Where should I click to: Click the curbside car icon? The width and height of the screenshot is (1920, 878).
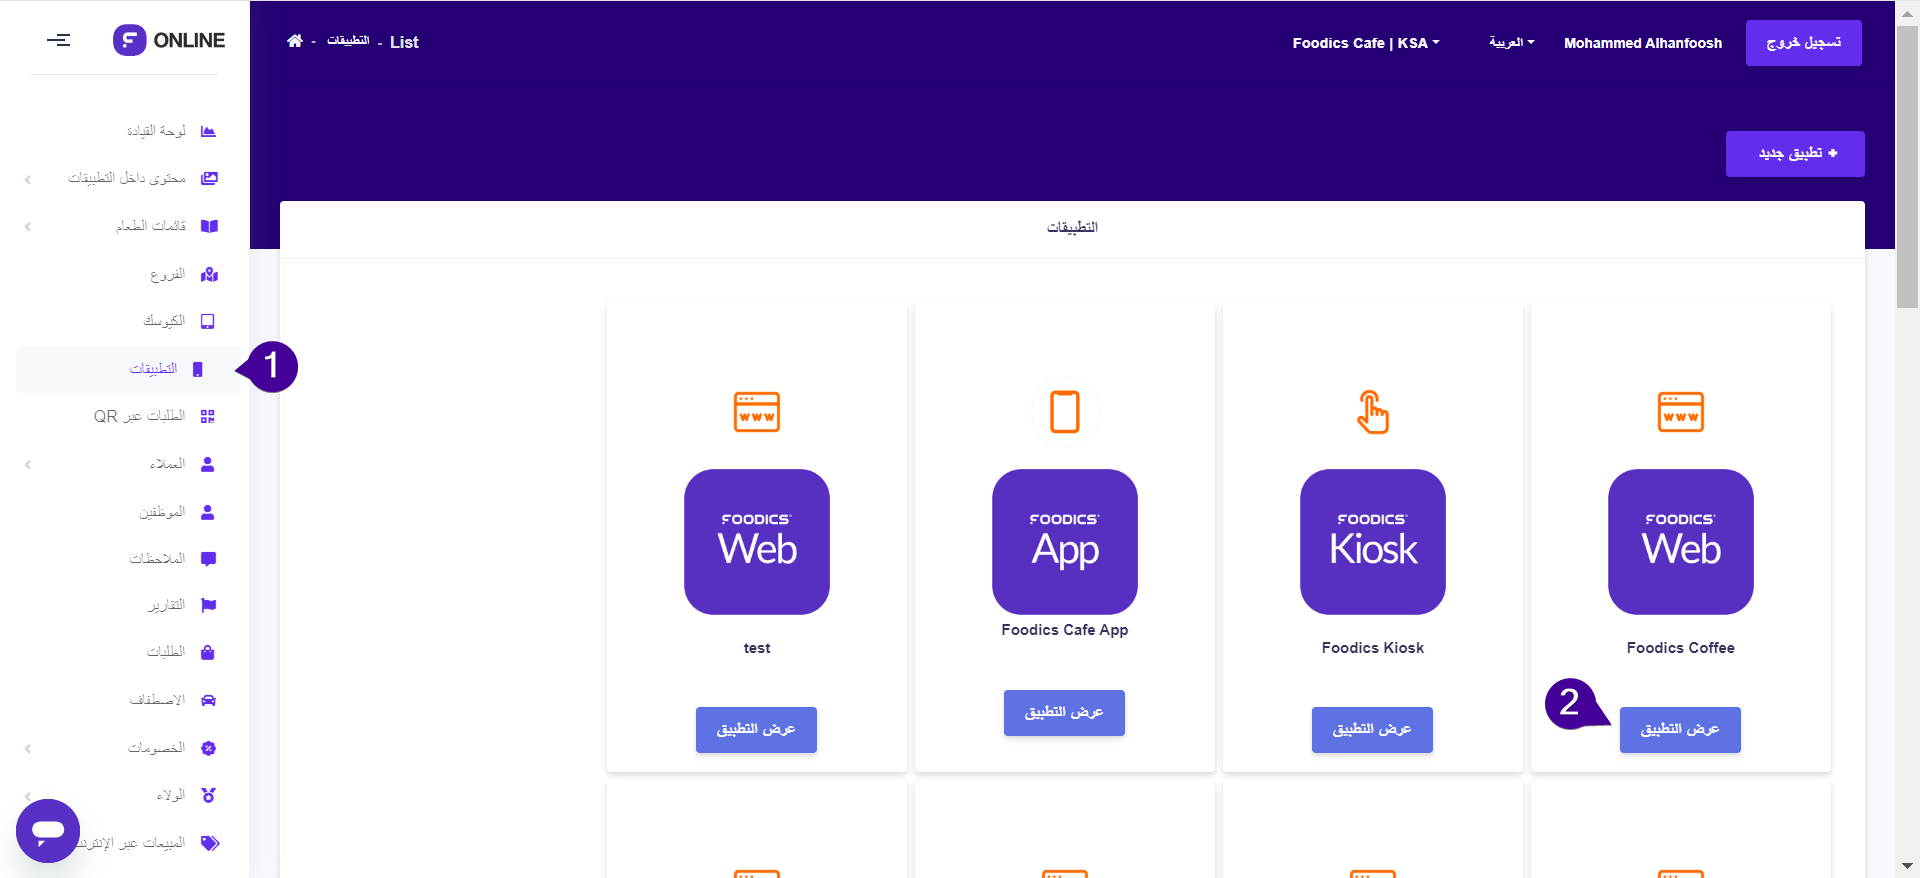click(x=208, y=700)
